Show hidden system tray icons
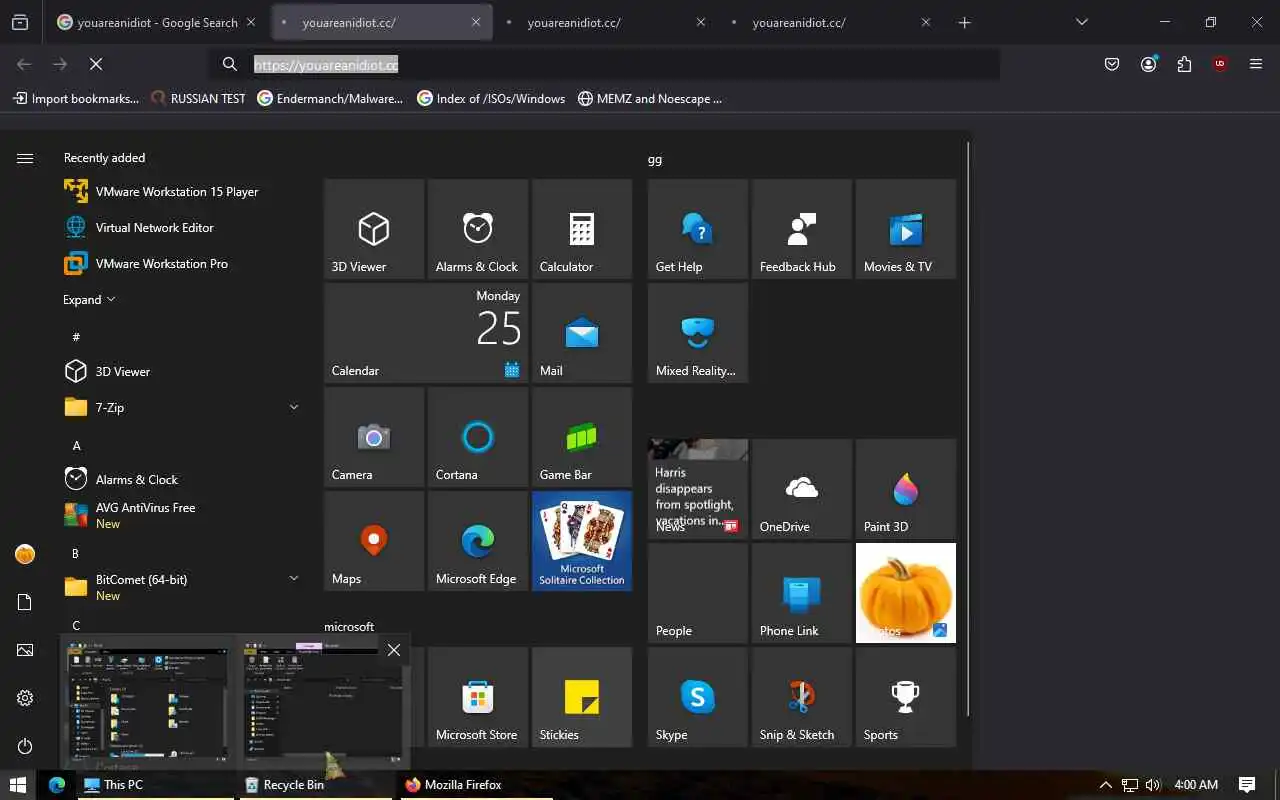The height and width of the screenshot is (800, 1280). [1105, 785]
